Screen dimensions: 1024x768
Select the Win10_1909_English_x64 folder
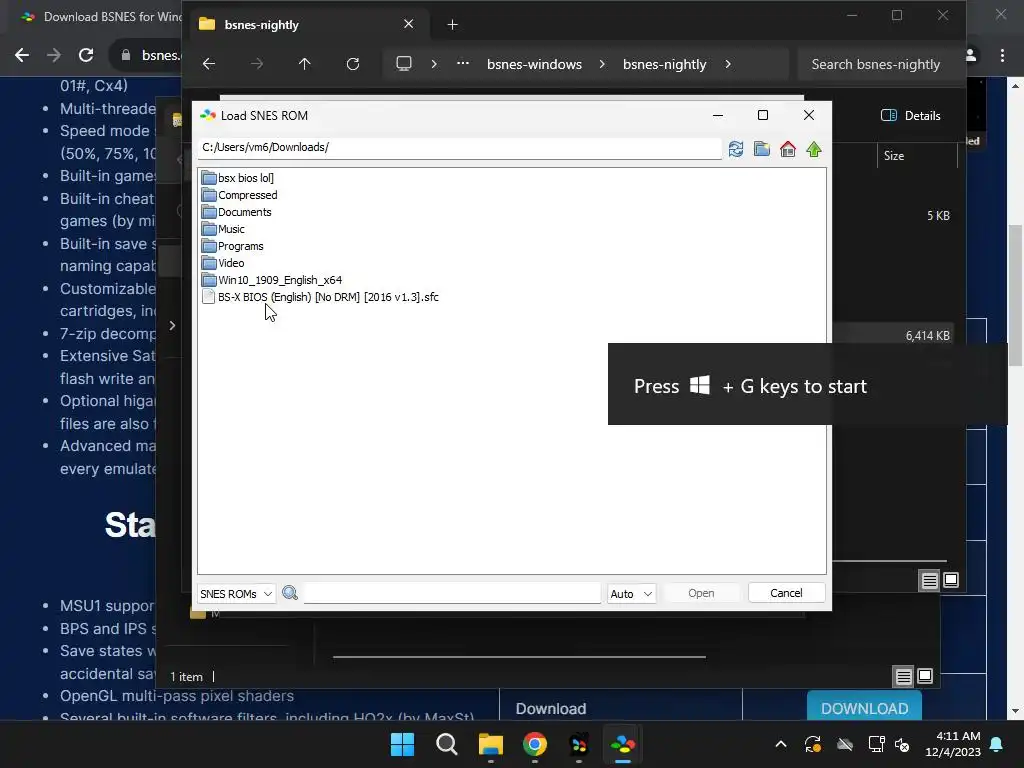(272, 280)
